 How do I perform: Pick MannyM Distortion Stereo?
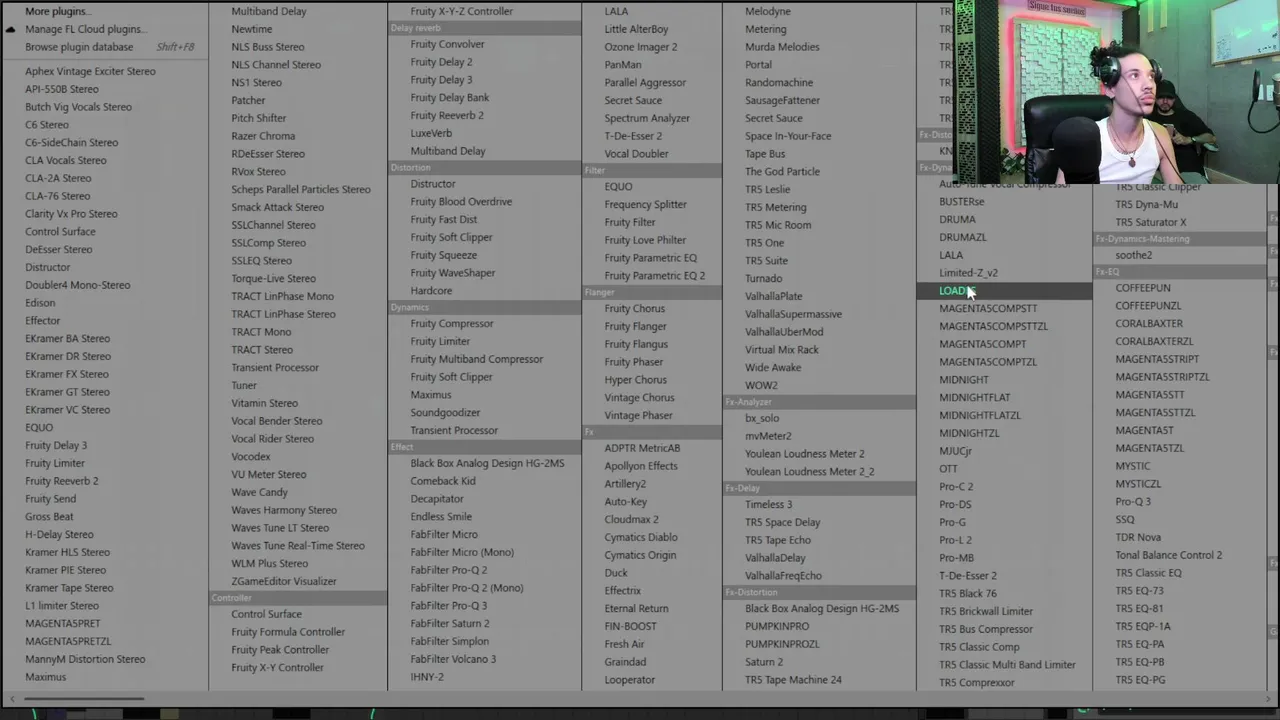click(x=85, y=659)
